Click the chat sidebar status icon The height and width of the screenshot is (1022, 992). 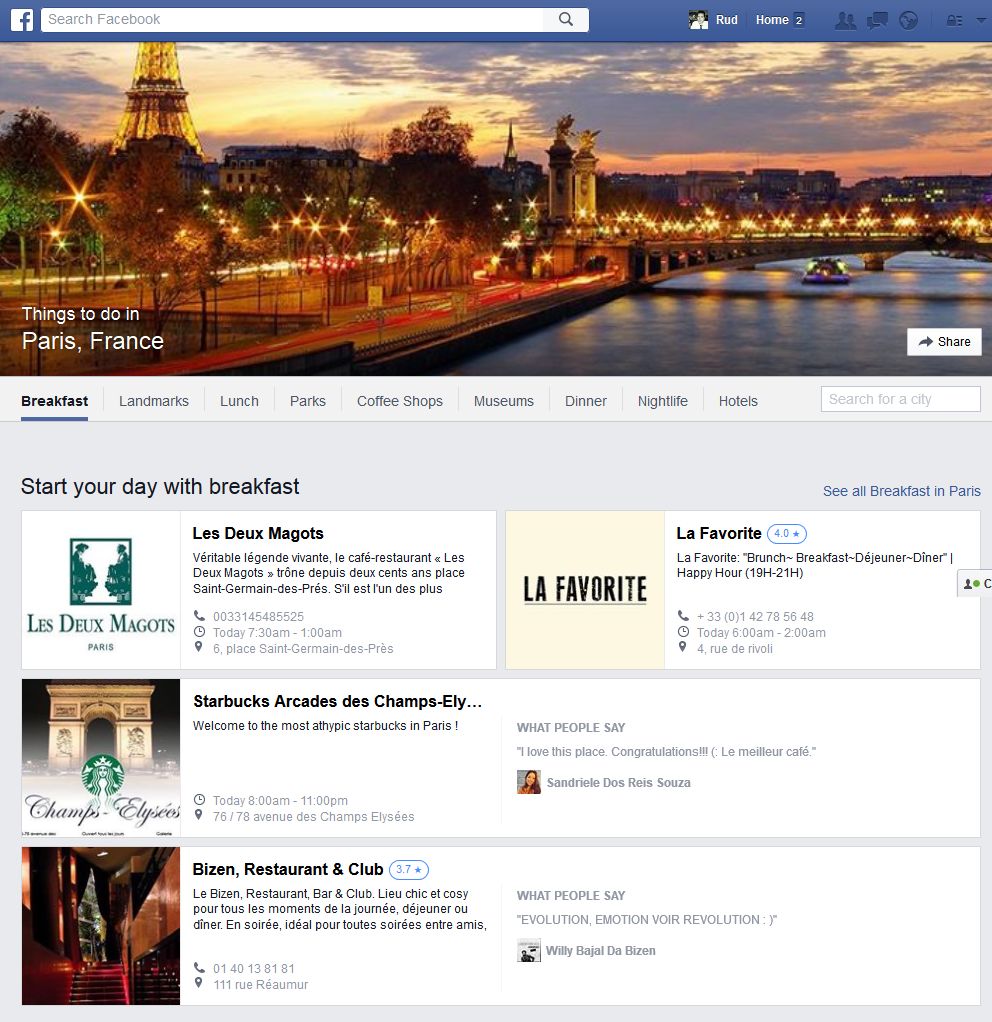tap(972, 583)
